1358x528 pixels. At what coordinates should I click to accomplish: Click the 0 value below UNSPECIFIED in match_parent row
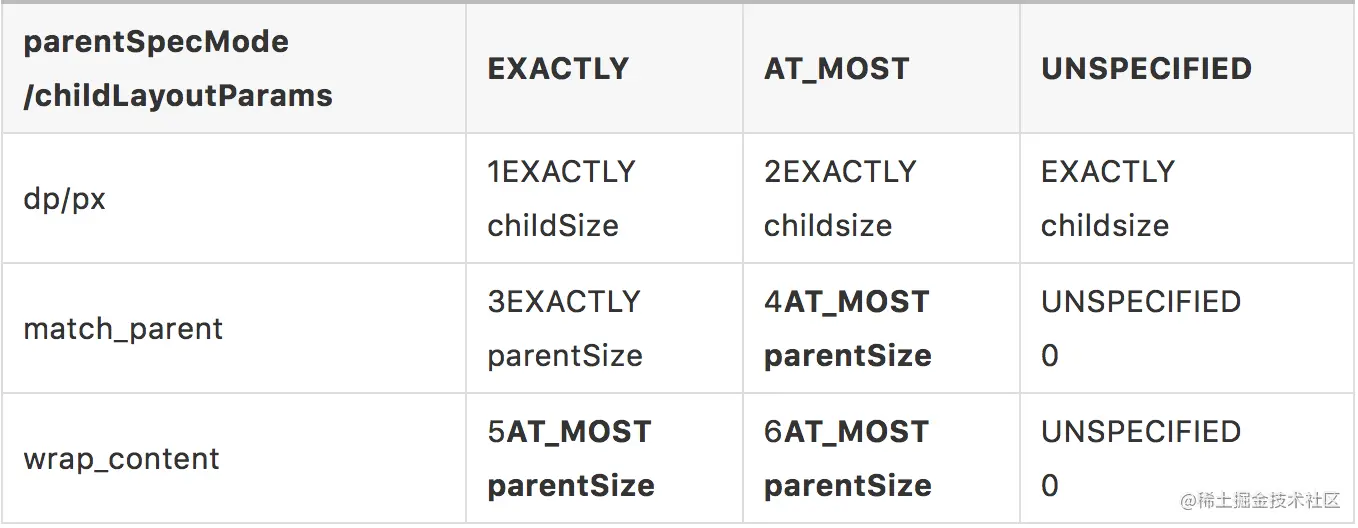(1050, 355)
